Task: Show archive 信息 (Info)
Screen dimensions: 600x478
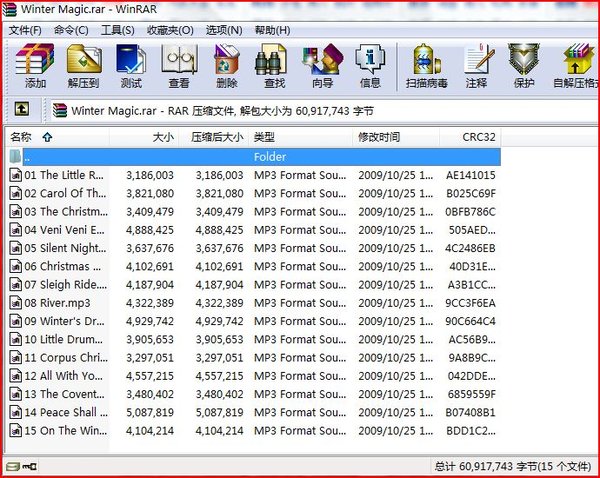Action: click(x=370, y=66)
